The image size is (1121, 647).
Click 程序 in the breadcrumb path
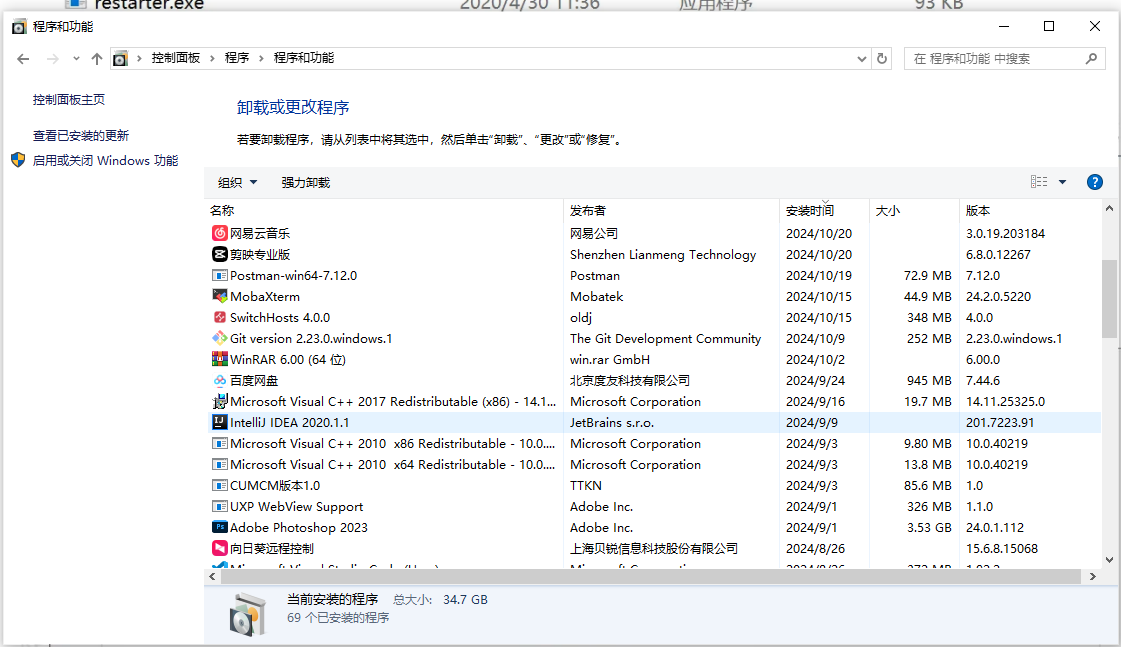pyautogui.click(x=237, y=58)
